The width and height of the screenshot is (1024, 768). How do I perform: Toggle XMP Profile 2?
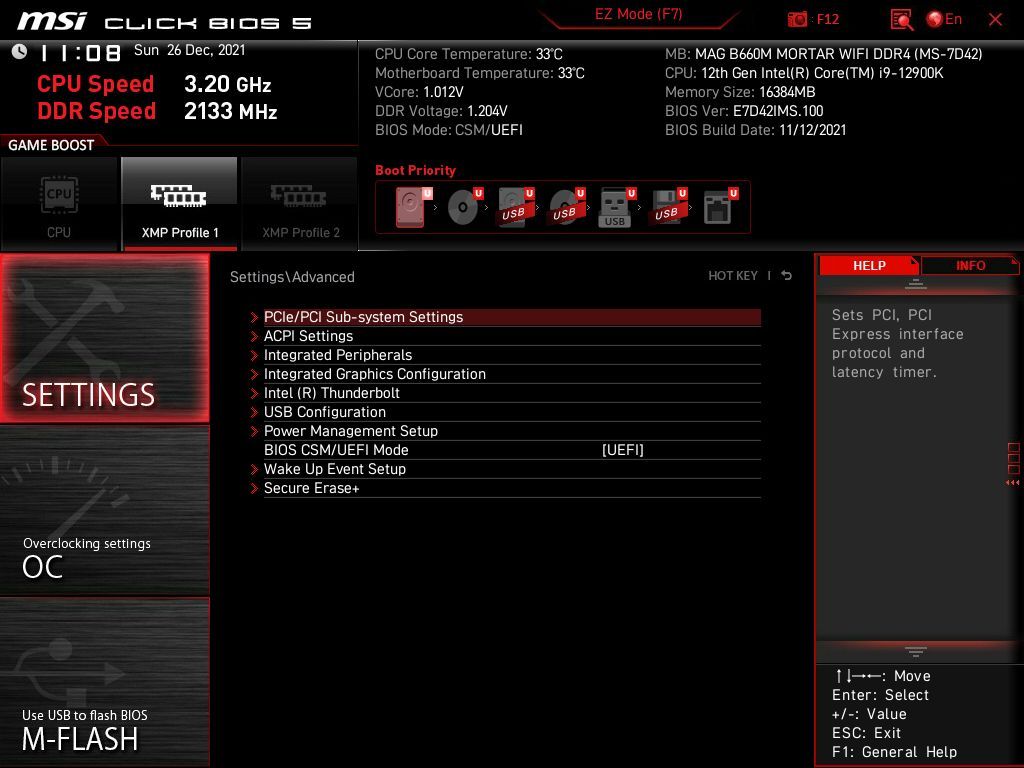tap(300, 204)
